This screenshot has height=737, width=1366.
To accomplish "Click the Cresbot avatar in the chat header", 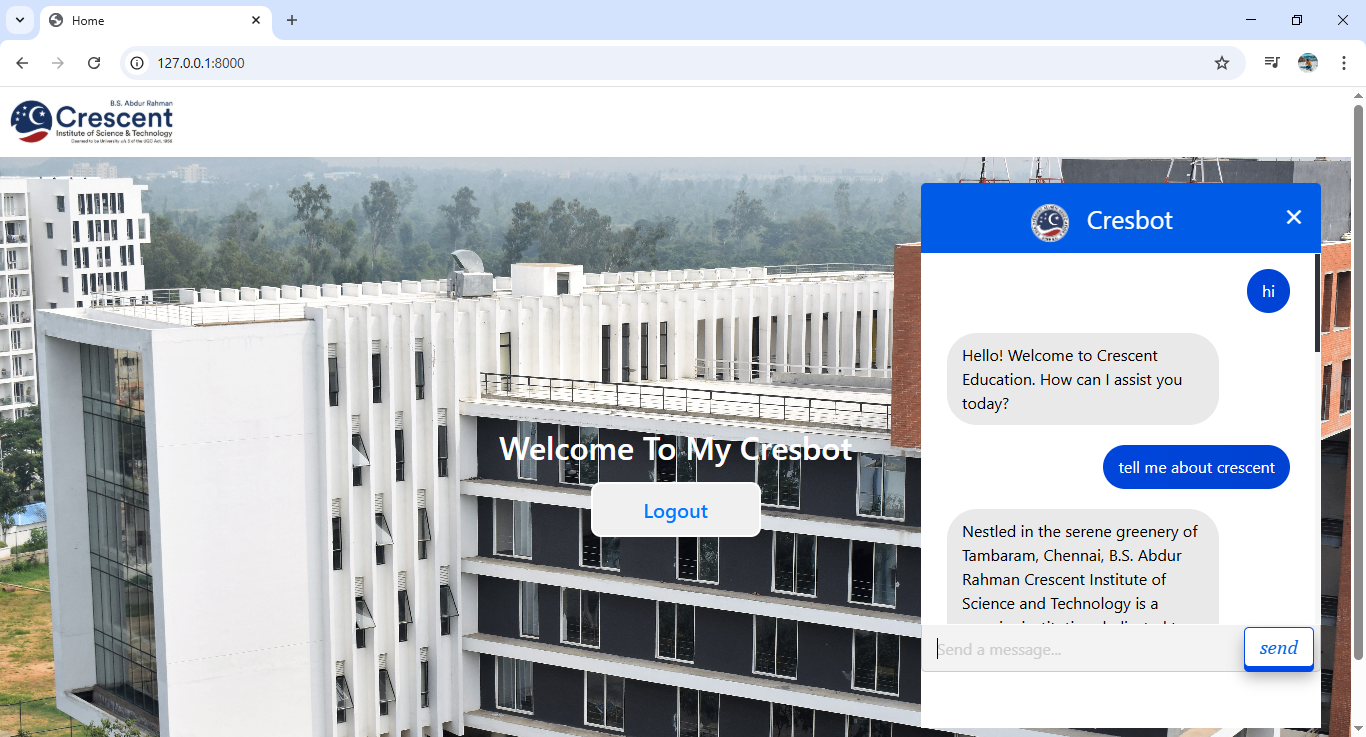I will (x=1049, y=220).
